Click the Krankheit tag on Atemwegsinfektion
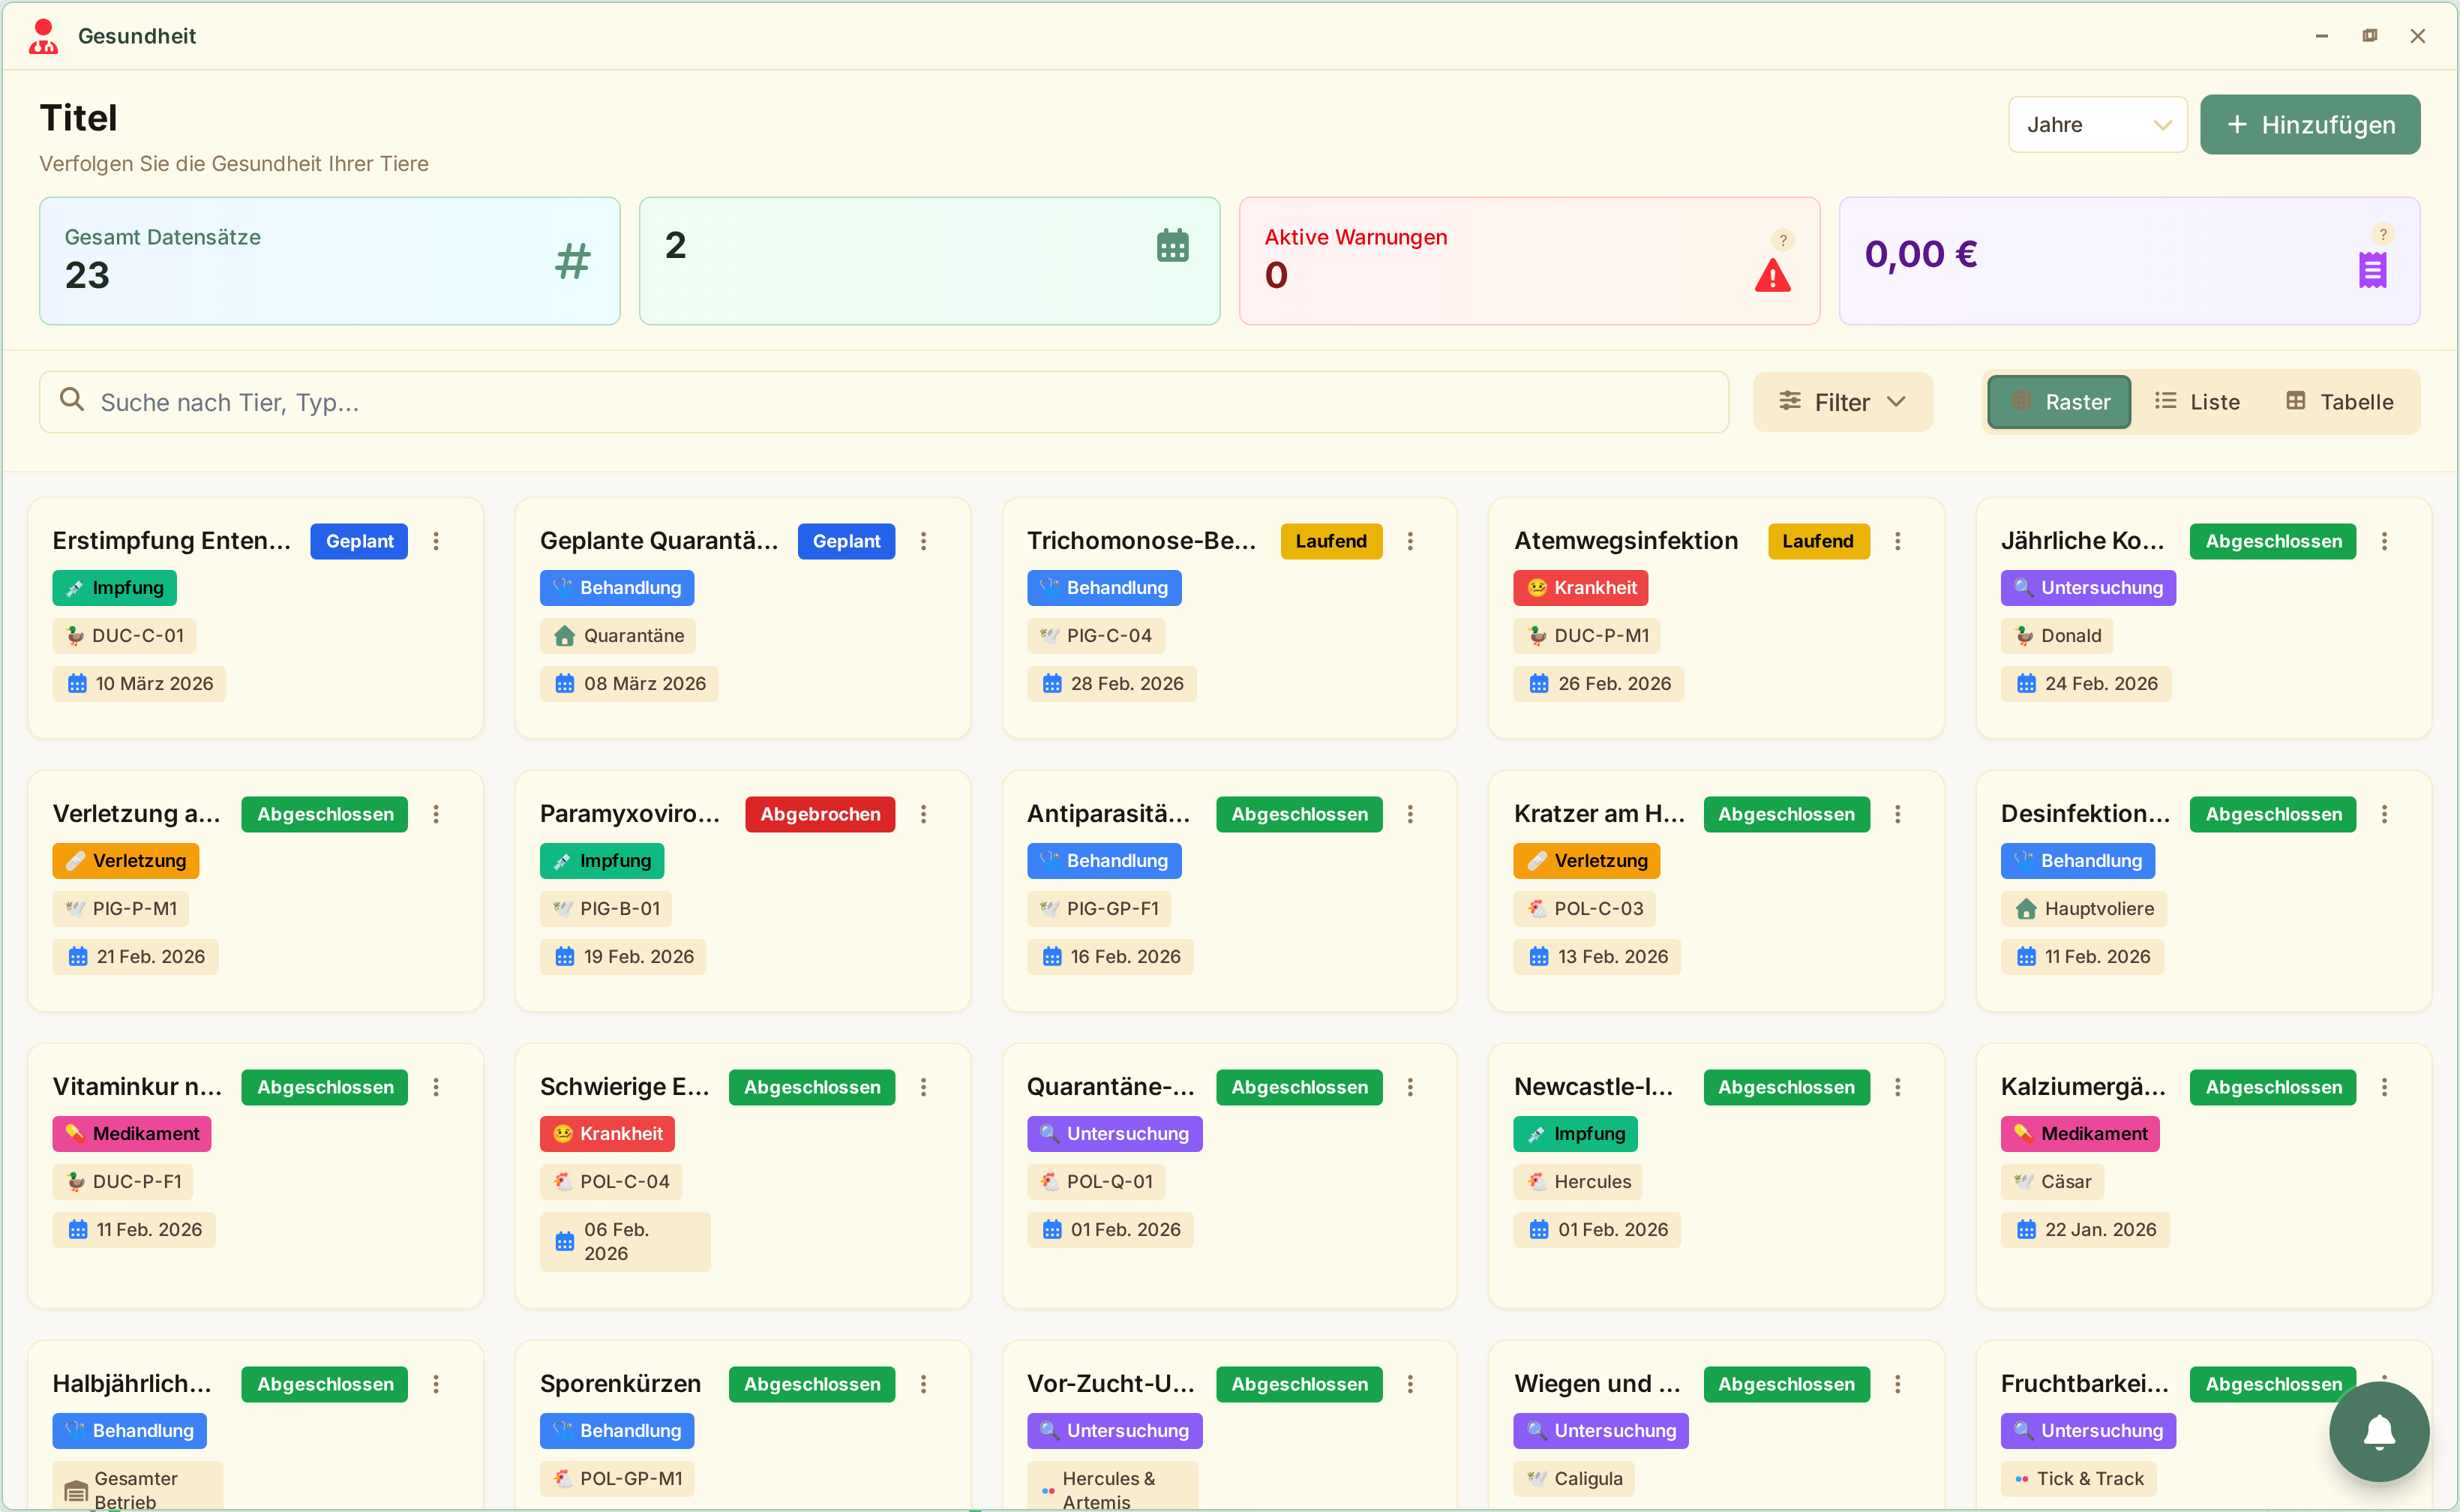Screen dimensions: 2460x1512 [x=1580, y=588]
